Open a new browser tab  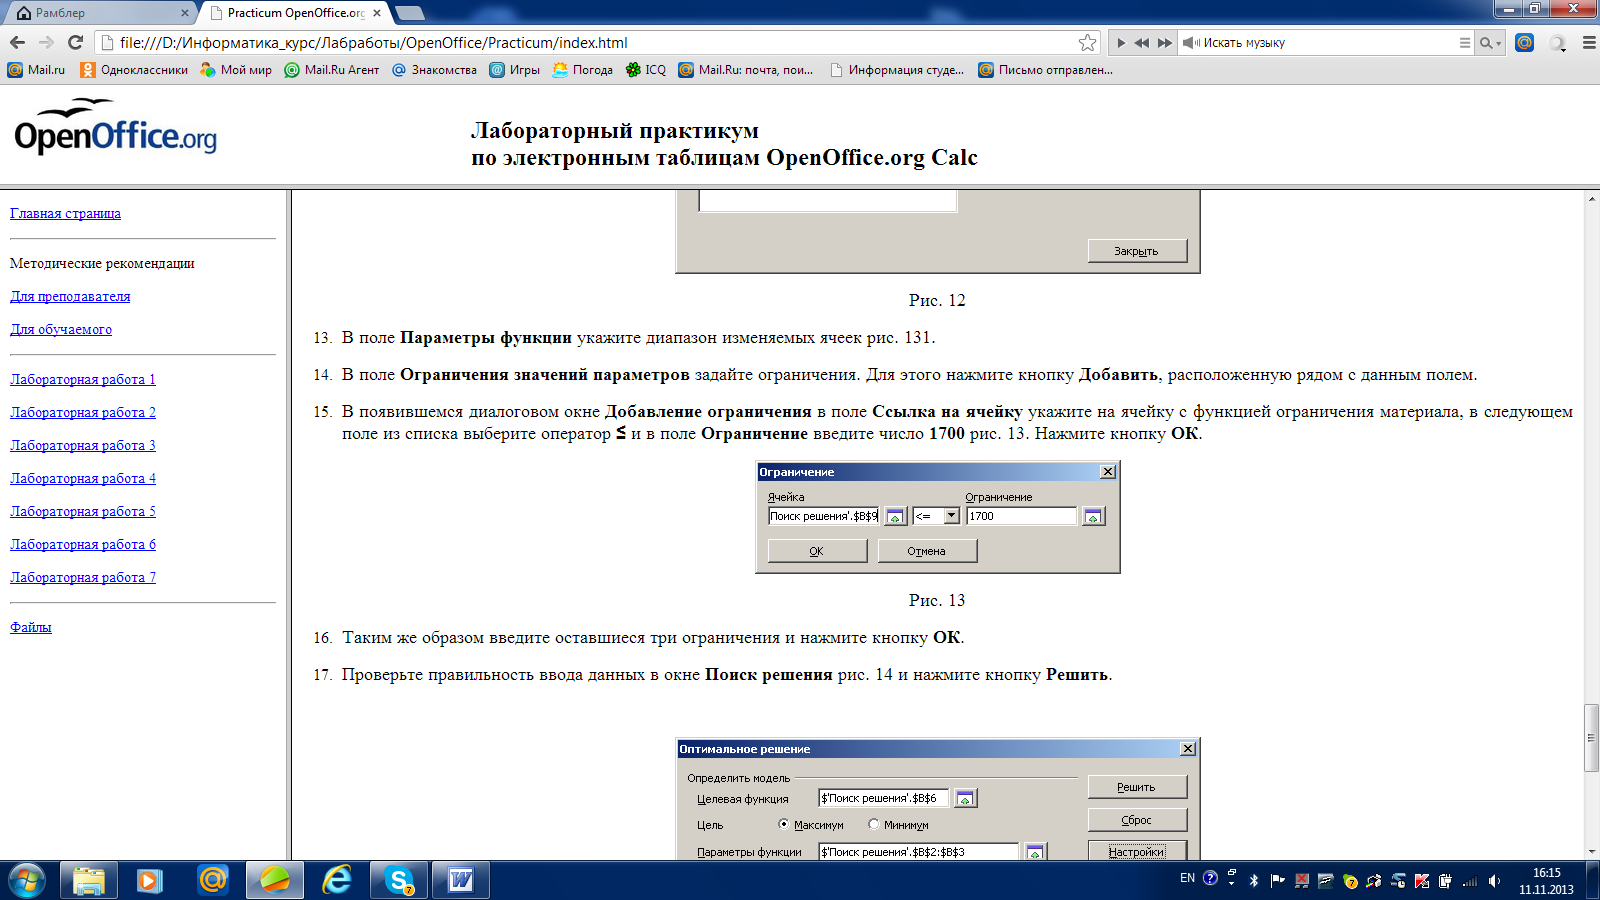tap(410, 13)
